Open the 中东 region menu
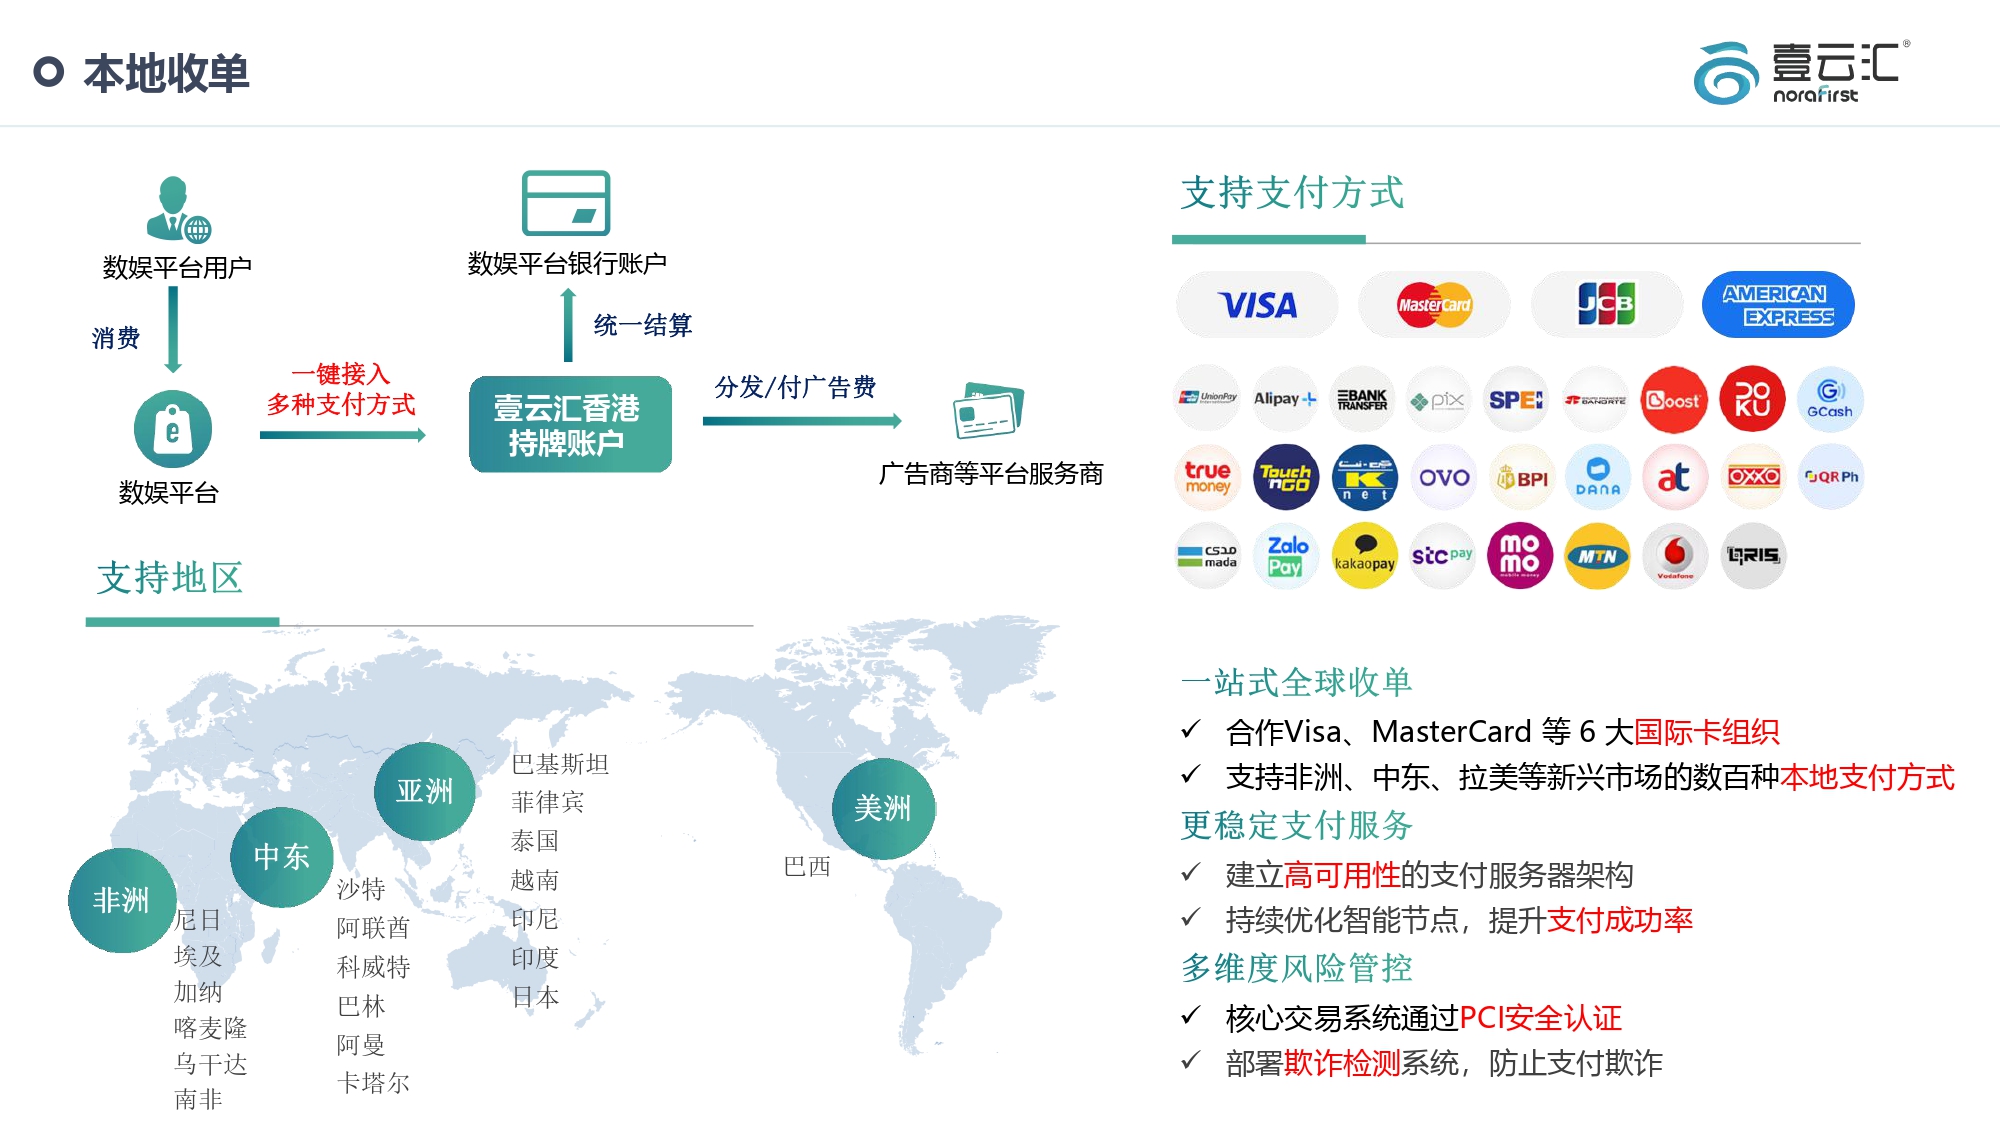Image resolution: width=2000 pixels, height=1125 pixels. click(281, 856)
